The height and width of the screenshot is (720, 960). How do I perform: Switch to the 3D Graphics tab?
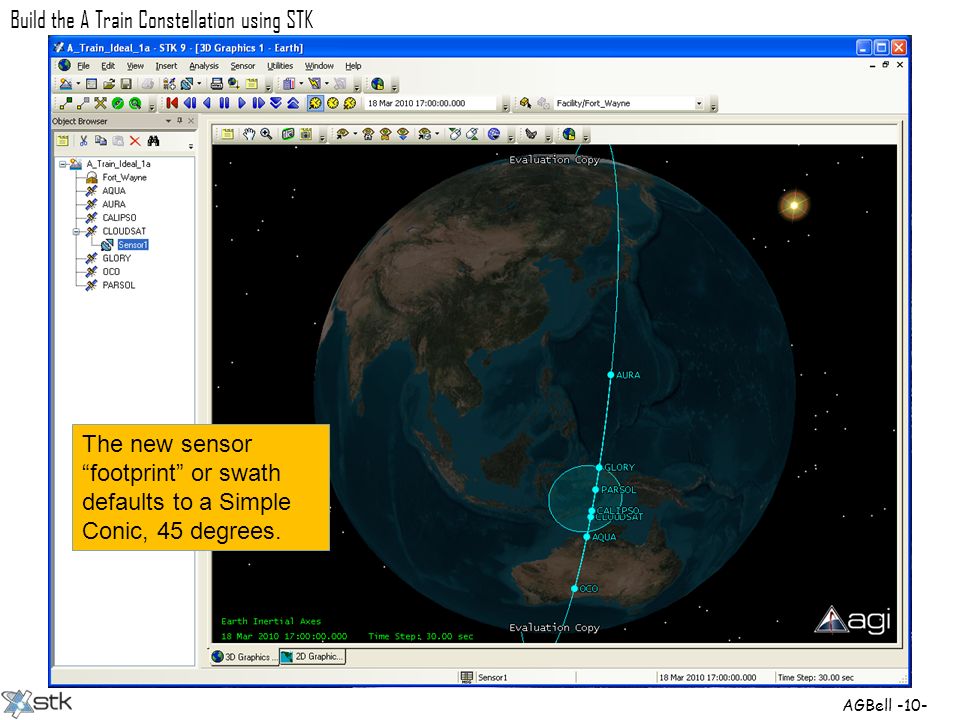[243, 657]
